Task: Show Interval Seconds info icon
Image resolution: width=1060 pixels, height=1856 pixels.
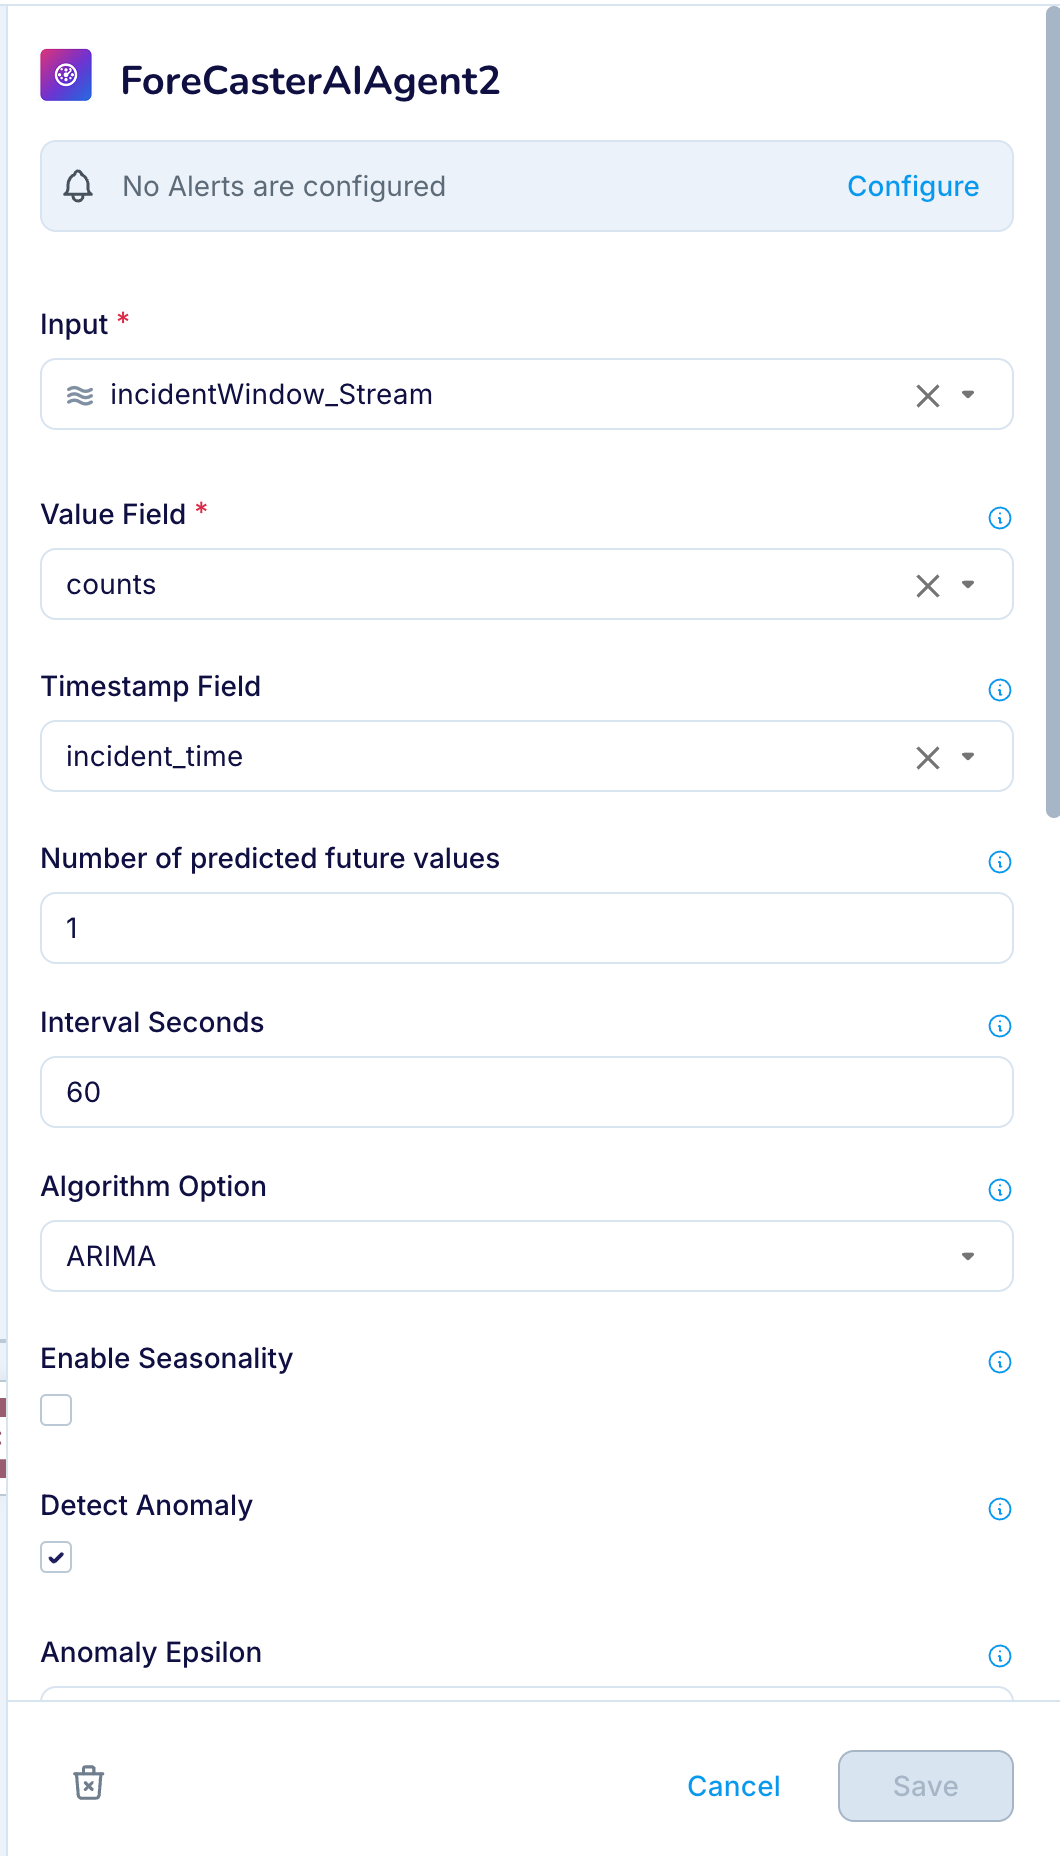Action: [x=1000, y=1026]
